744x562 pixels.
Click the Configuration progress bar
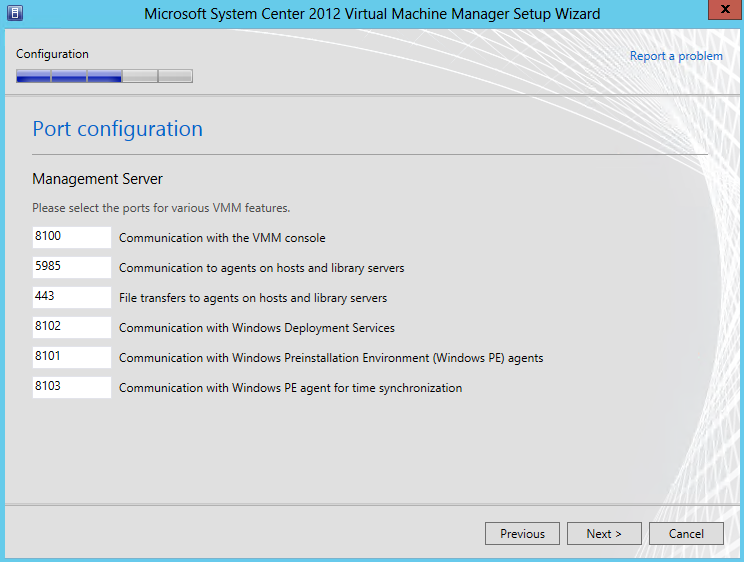104,76
